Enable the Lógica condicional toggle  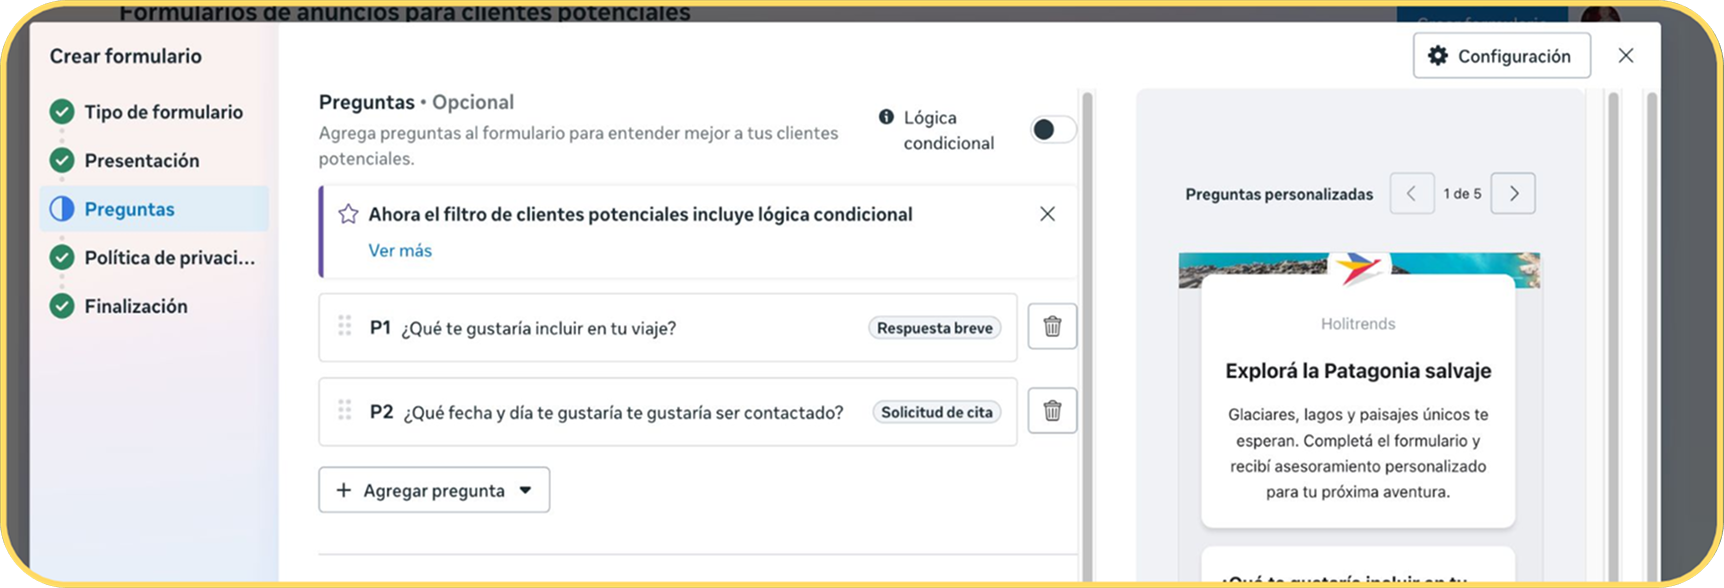click(x=1054, y=129)
